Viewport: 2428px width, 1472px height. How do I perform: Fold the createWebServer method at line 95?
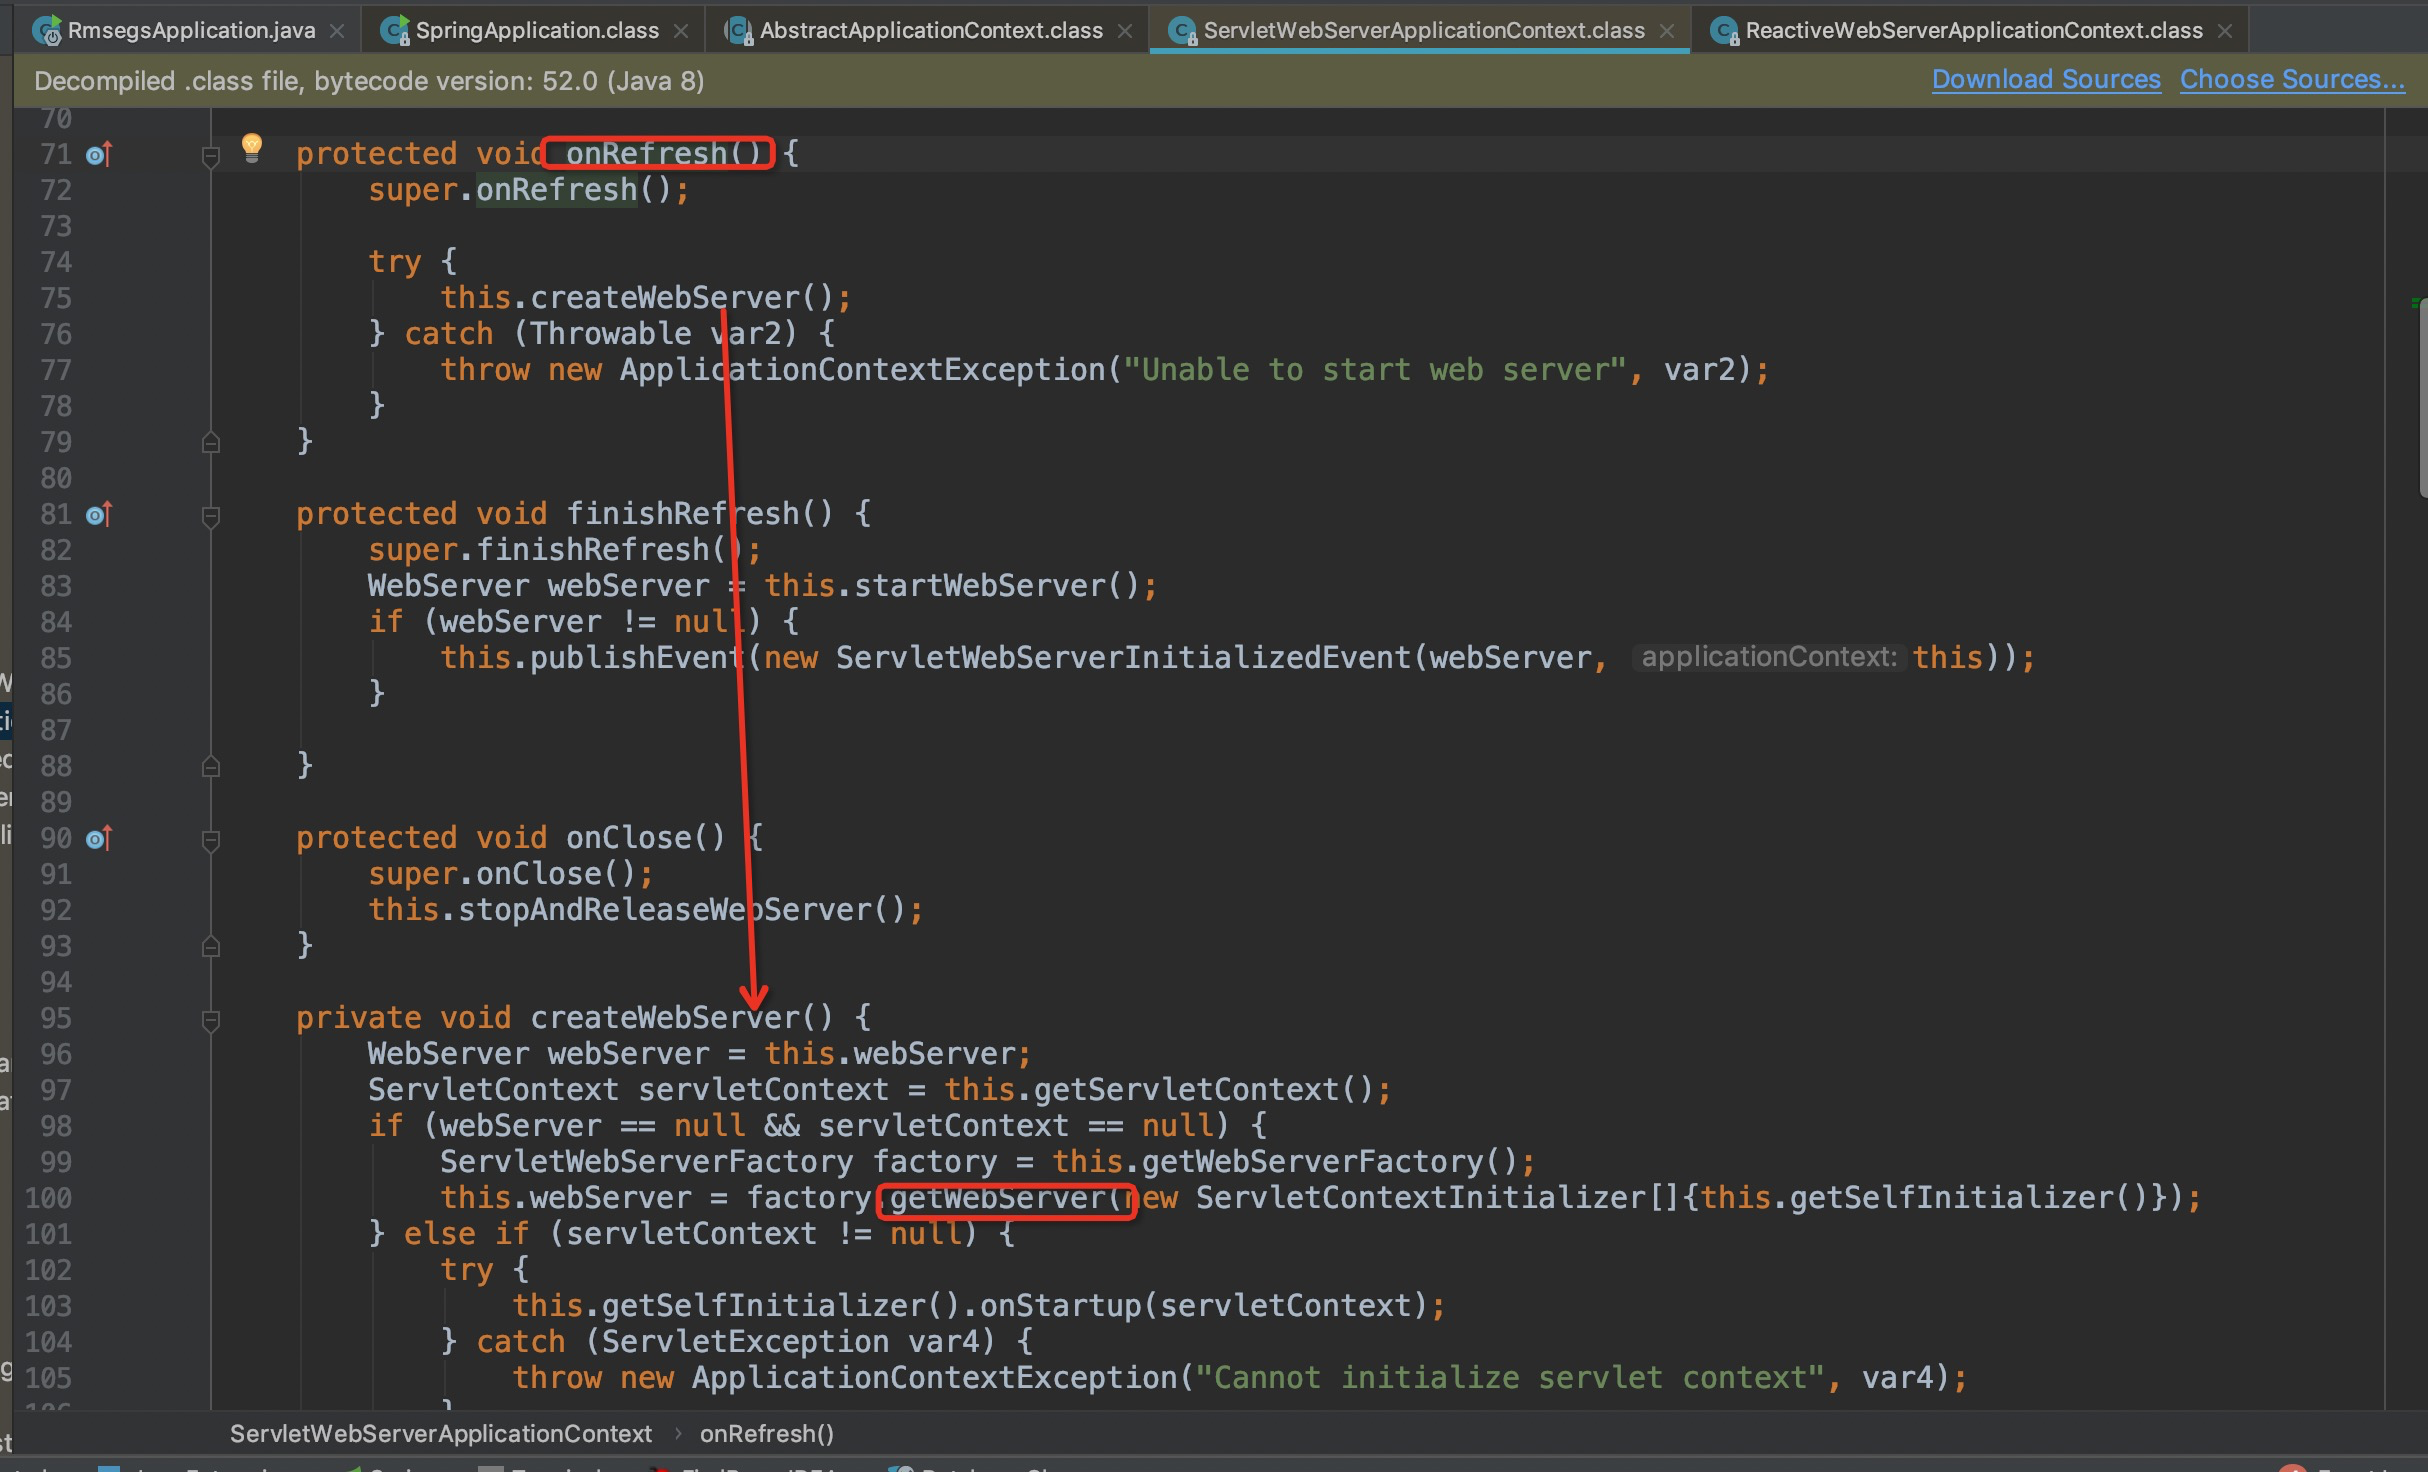coord(210,1020)
